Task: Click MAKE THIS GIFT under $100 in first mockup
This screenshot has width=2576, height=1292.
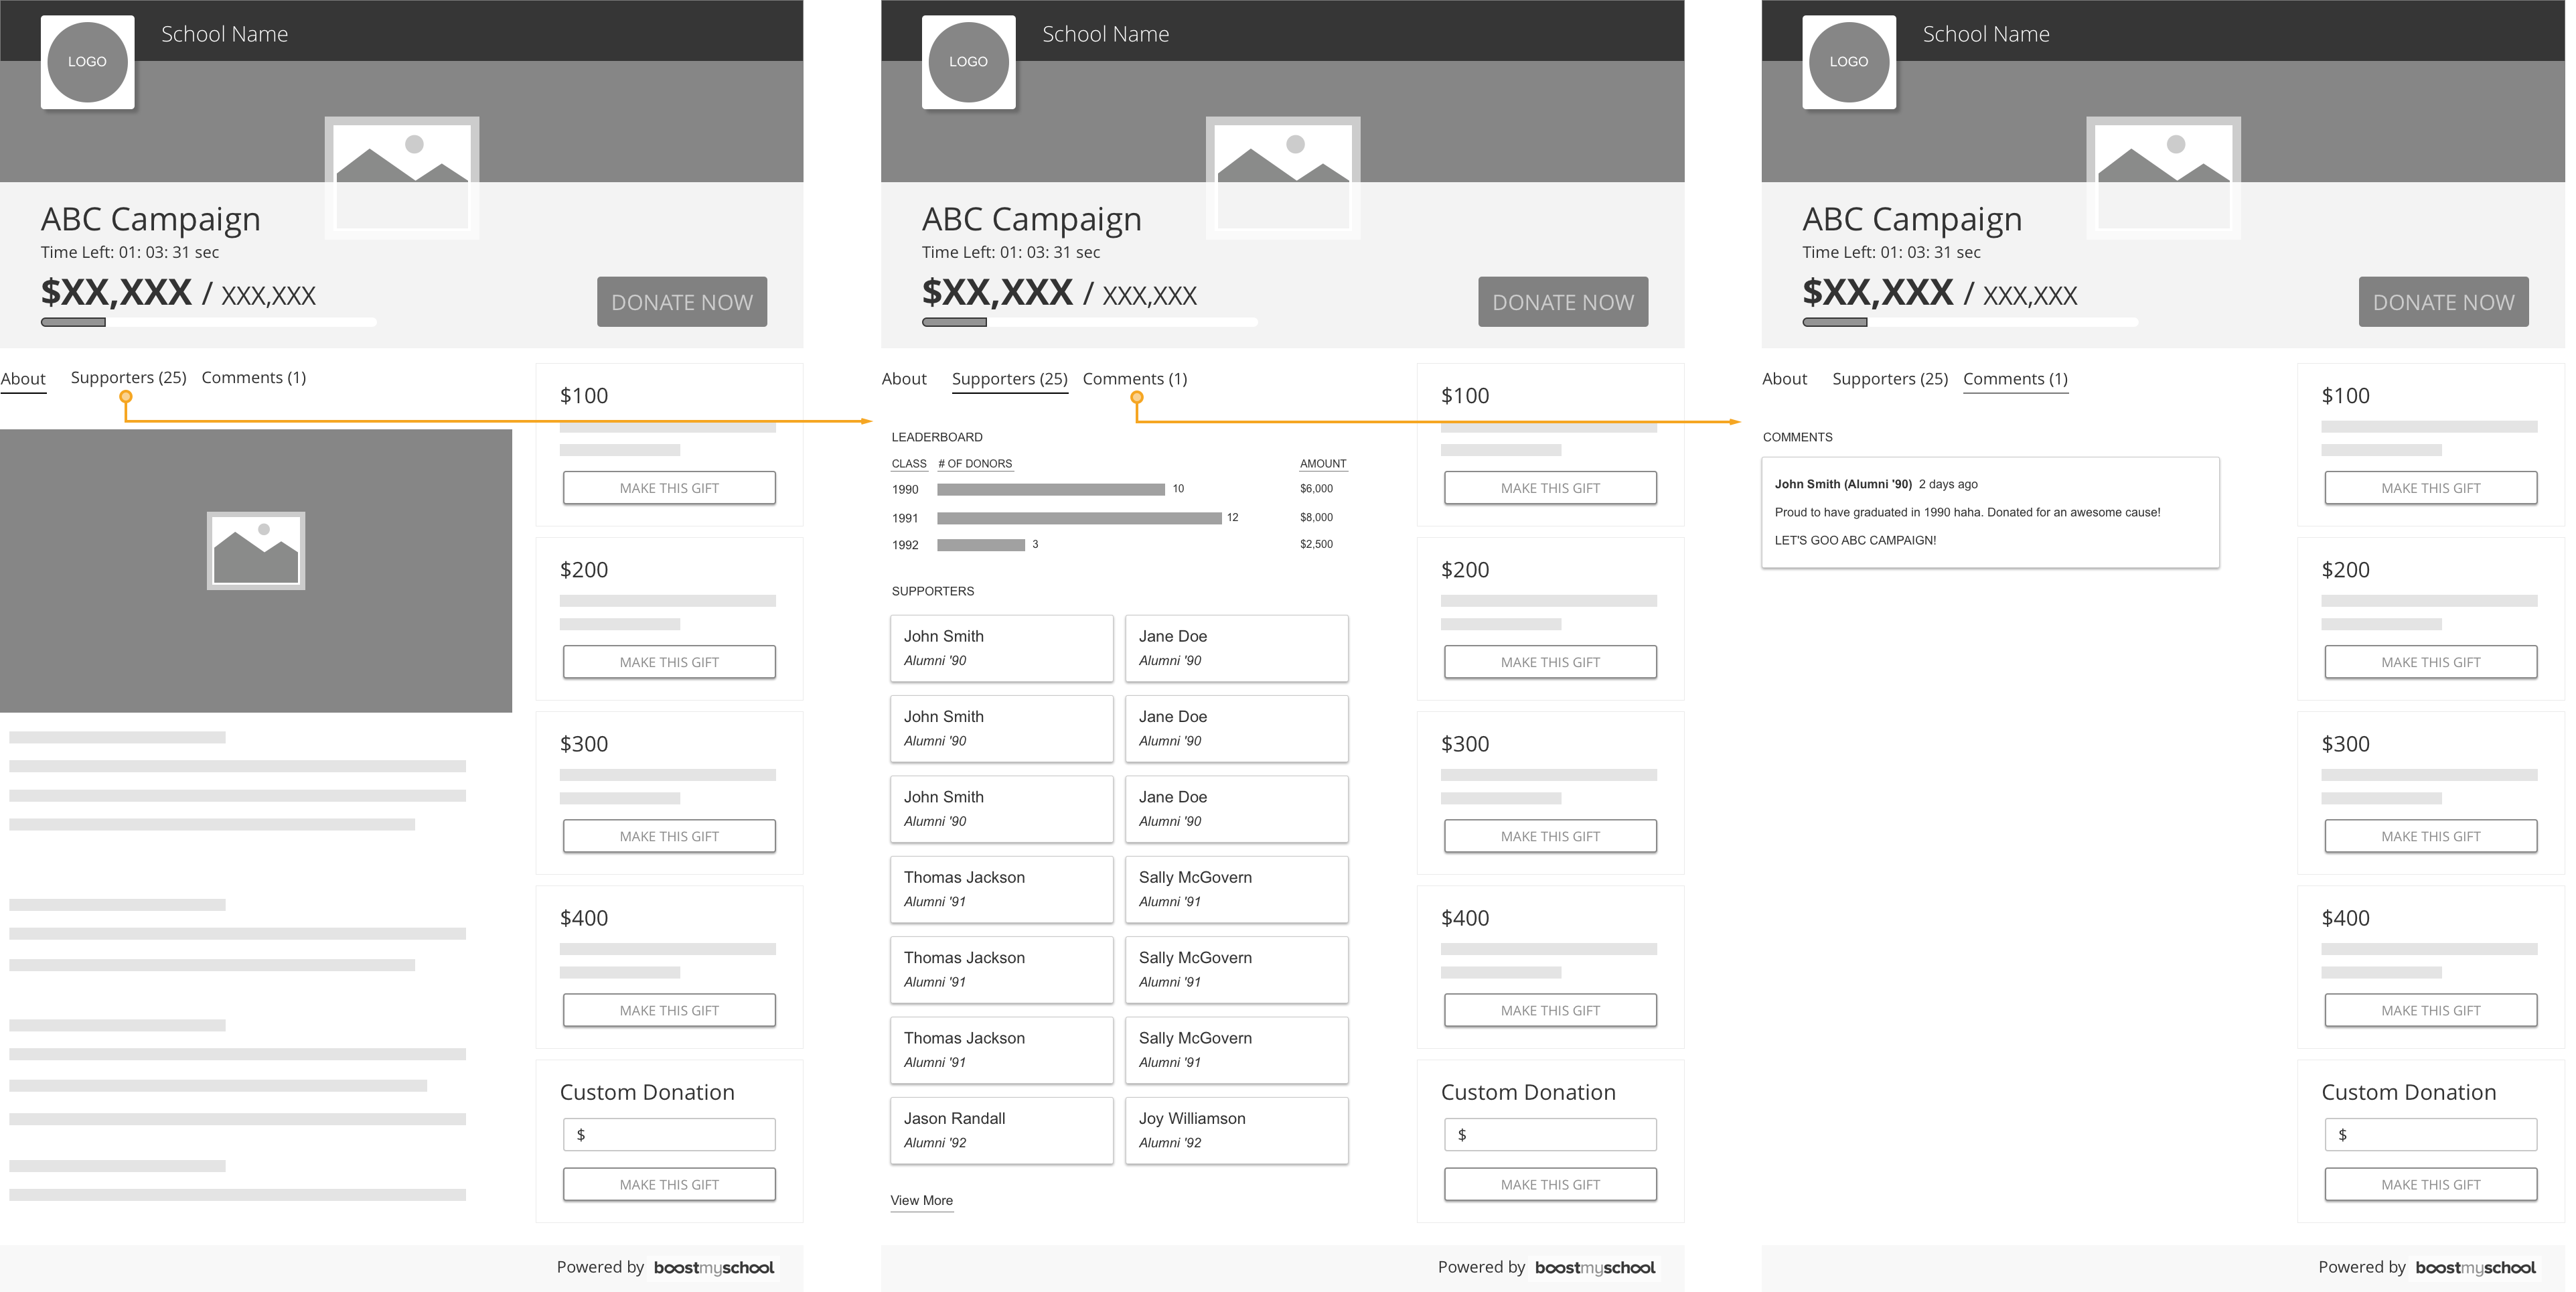Action: (669, 488)
